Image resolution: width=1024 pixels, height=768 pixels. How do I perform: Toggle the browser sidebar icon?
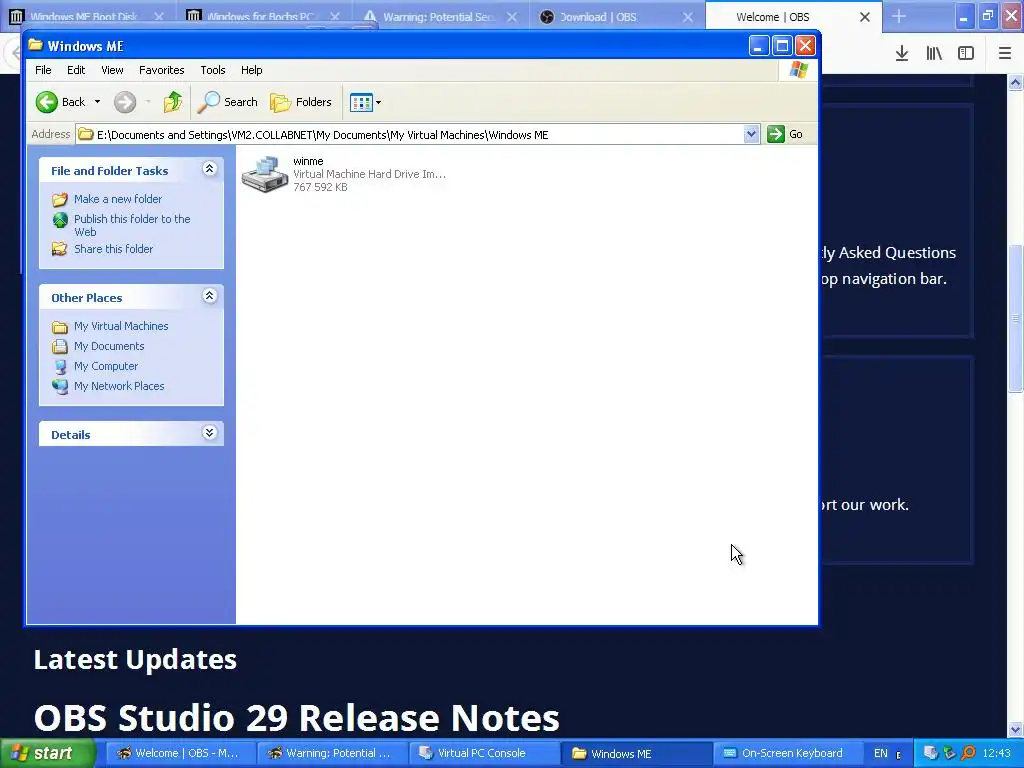pos(966,54)
